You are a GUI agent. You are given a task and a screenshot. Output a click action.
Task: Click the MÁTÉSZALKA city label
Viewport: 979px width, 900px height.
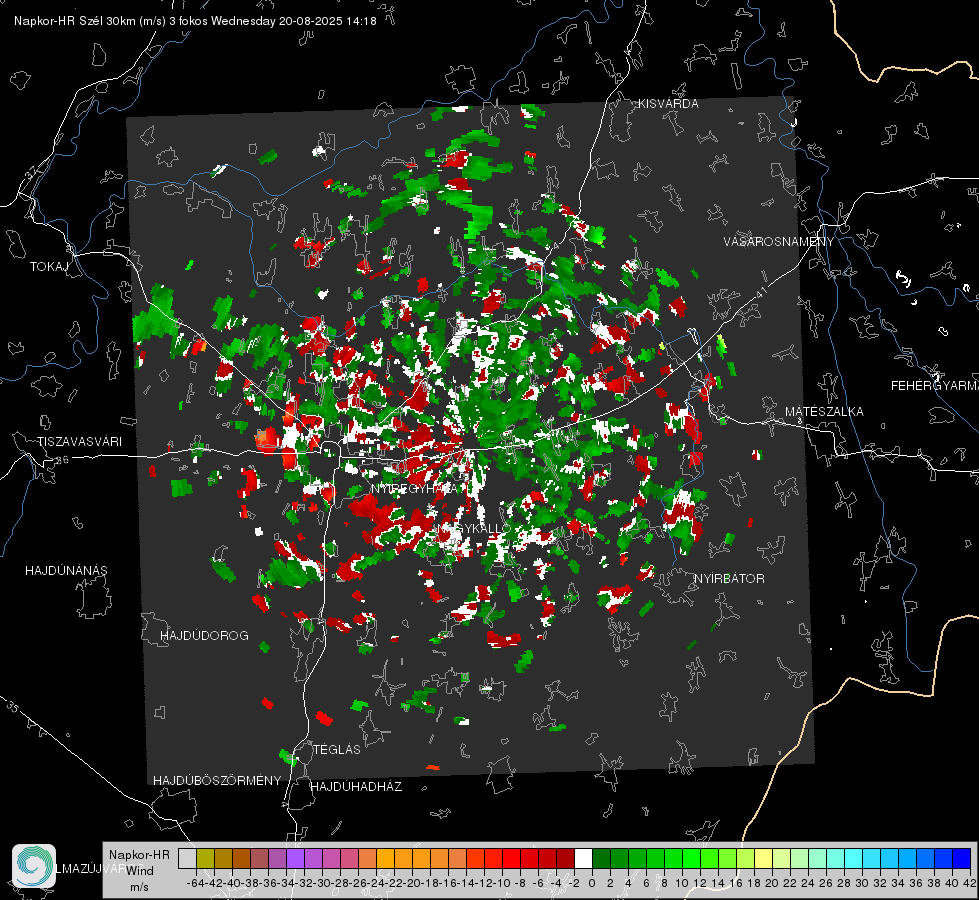tap(824, 412)
